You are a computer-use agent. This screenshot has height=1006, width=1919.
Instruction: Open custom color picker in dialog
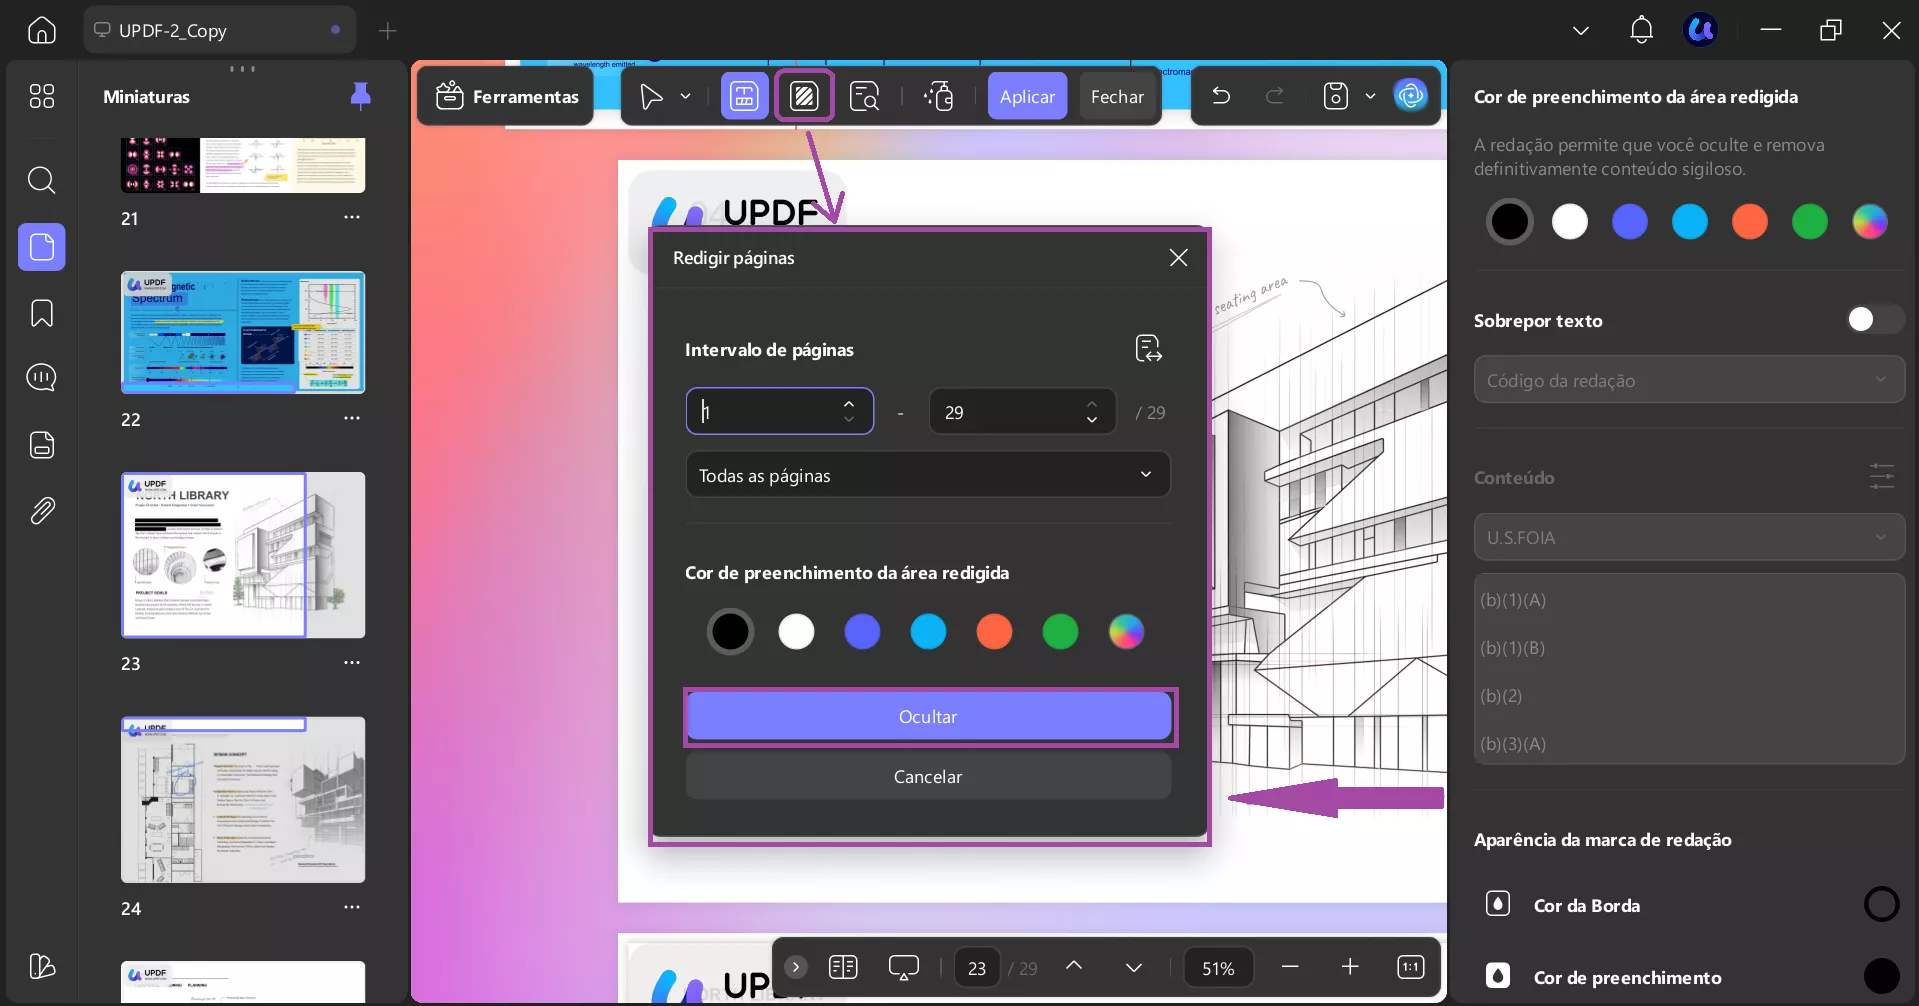[x=1126, y=632]
